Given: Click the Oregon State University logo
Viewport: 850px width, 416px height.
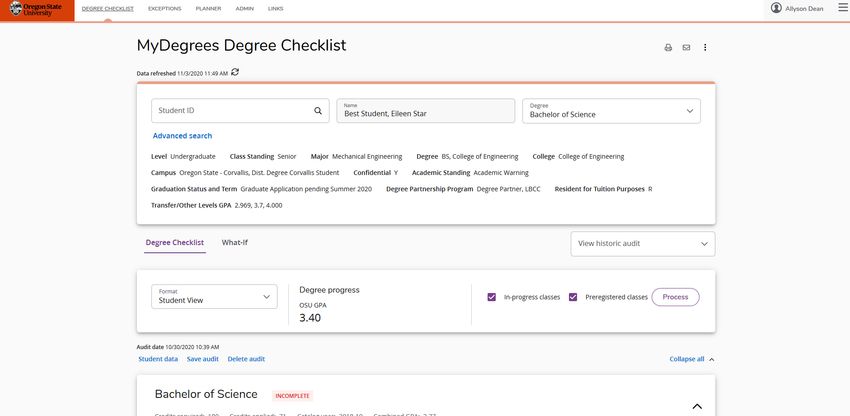Looking at the screenshot, I should click(x=36, y=9).
